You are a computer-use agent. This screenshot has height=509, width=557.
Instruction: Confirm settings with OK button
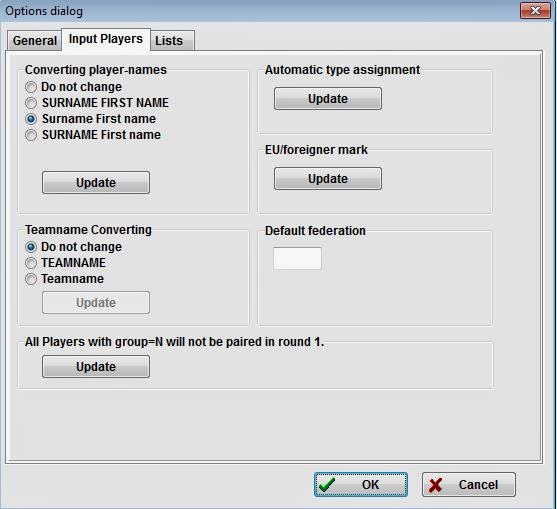(361, 484)
